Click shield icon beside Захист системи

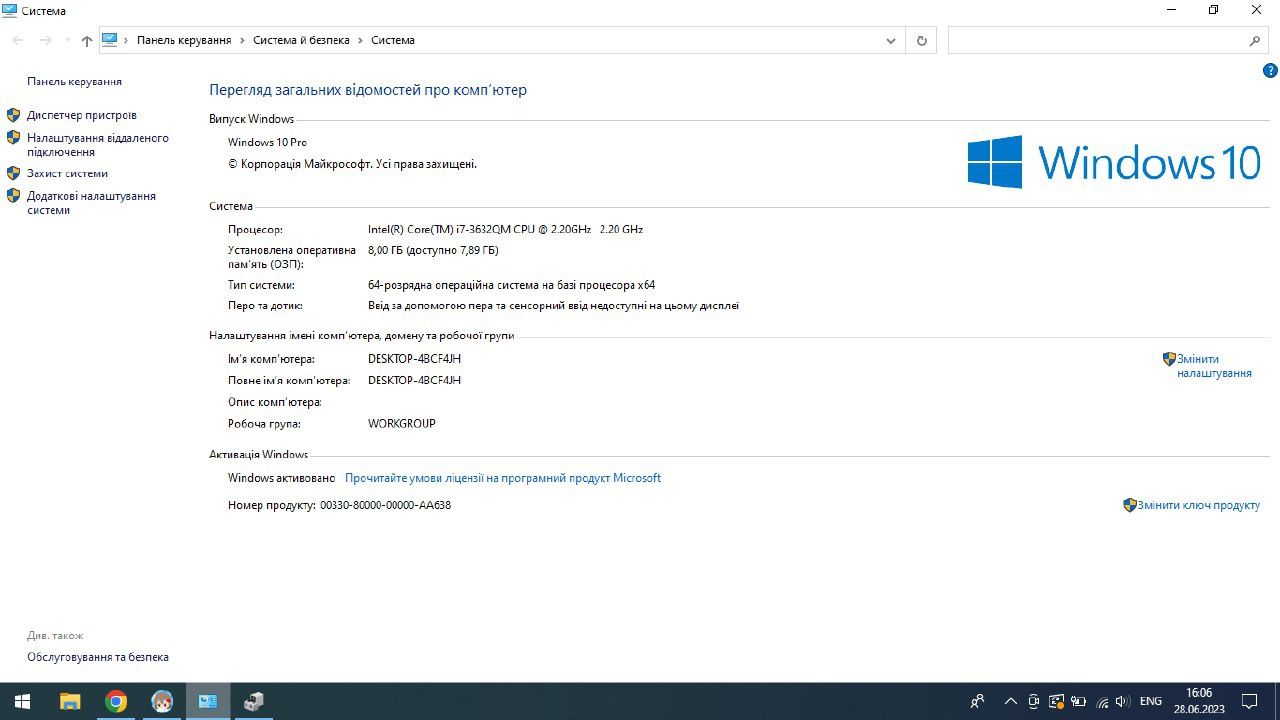[13, 173]
